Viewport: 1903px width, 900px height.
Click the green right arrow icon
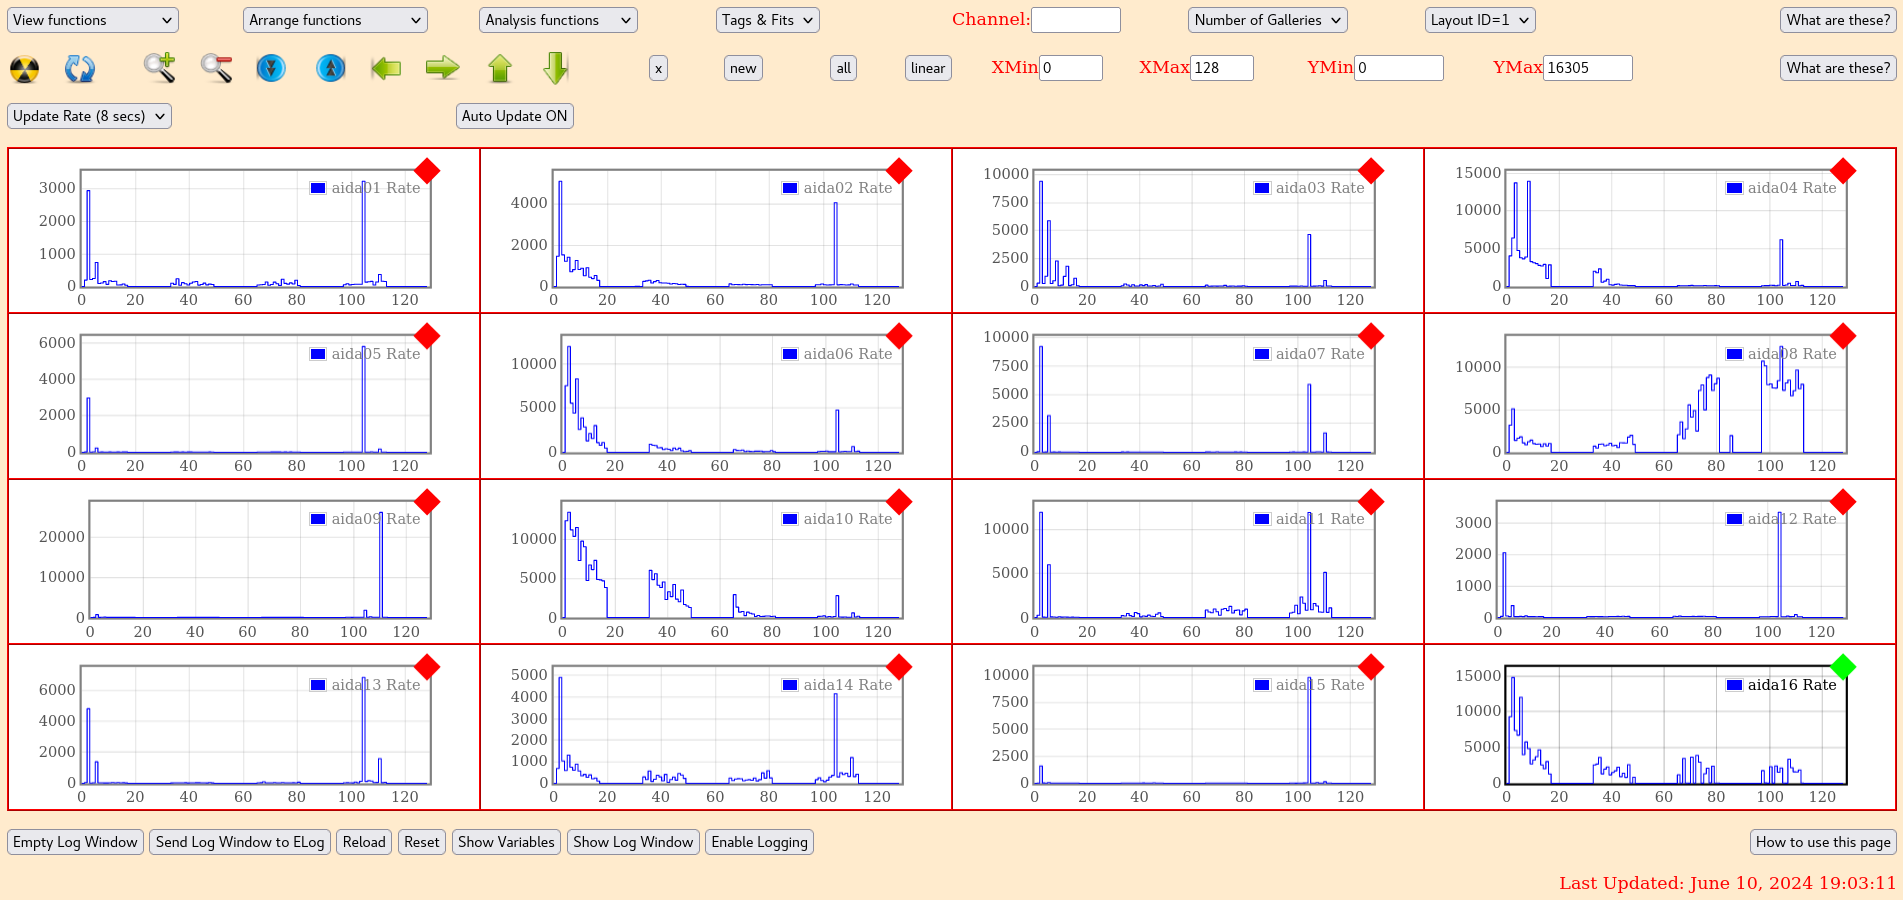point(442,68)
